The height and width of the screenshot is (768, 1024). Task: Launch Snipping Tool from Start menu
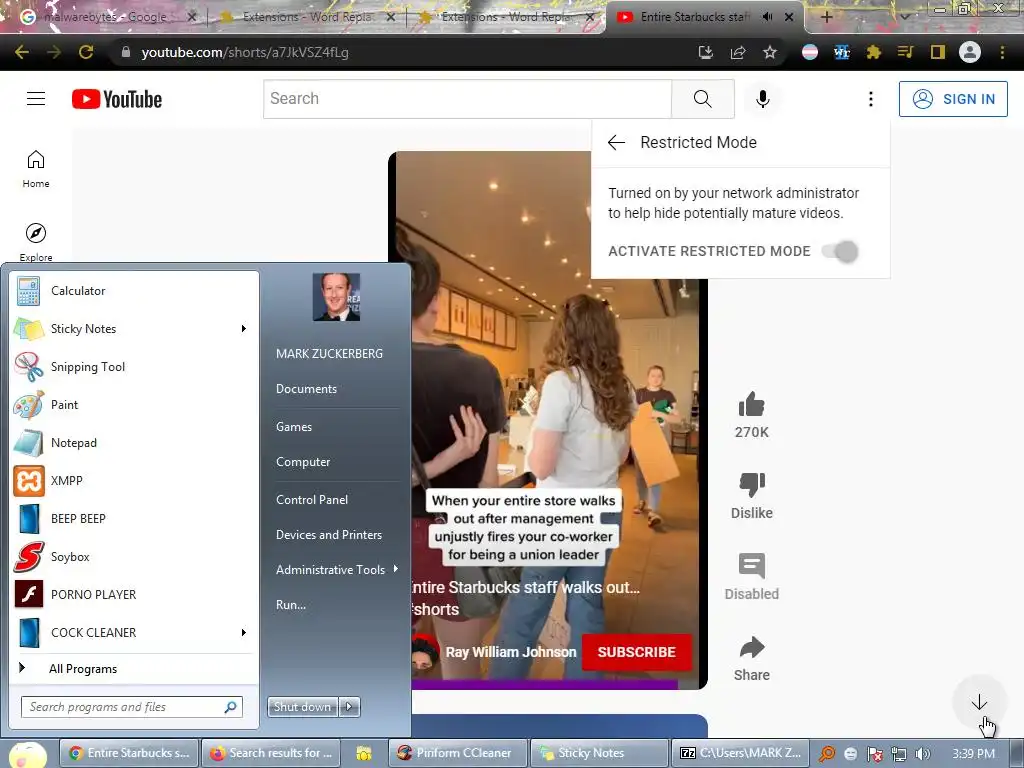coord(133,367)
